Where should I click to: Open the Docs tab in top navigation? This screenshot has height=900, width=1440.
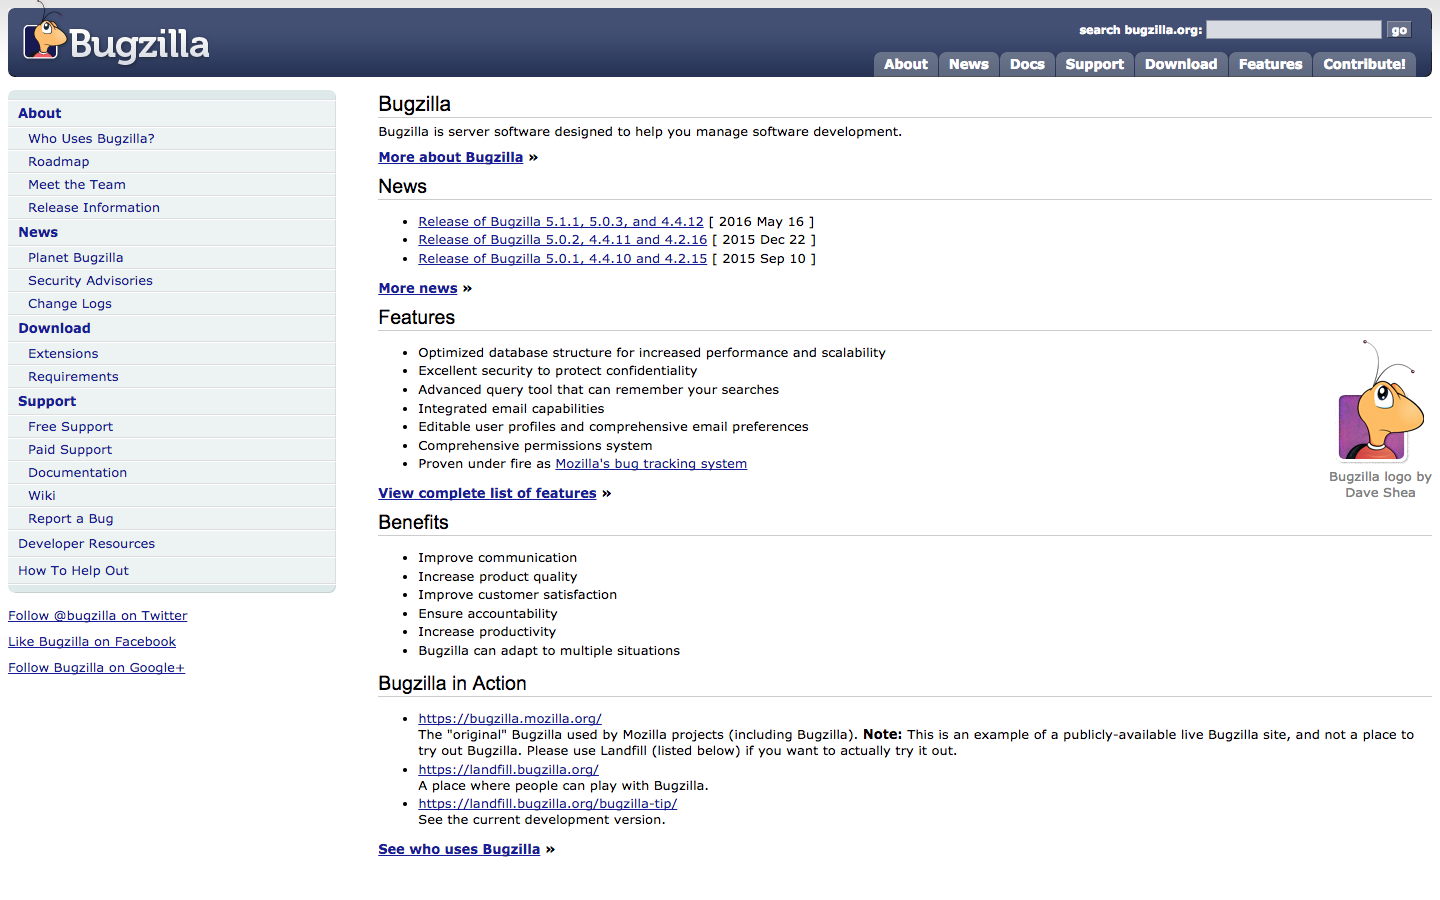coord(1027,64)
